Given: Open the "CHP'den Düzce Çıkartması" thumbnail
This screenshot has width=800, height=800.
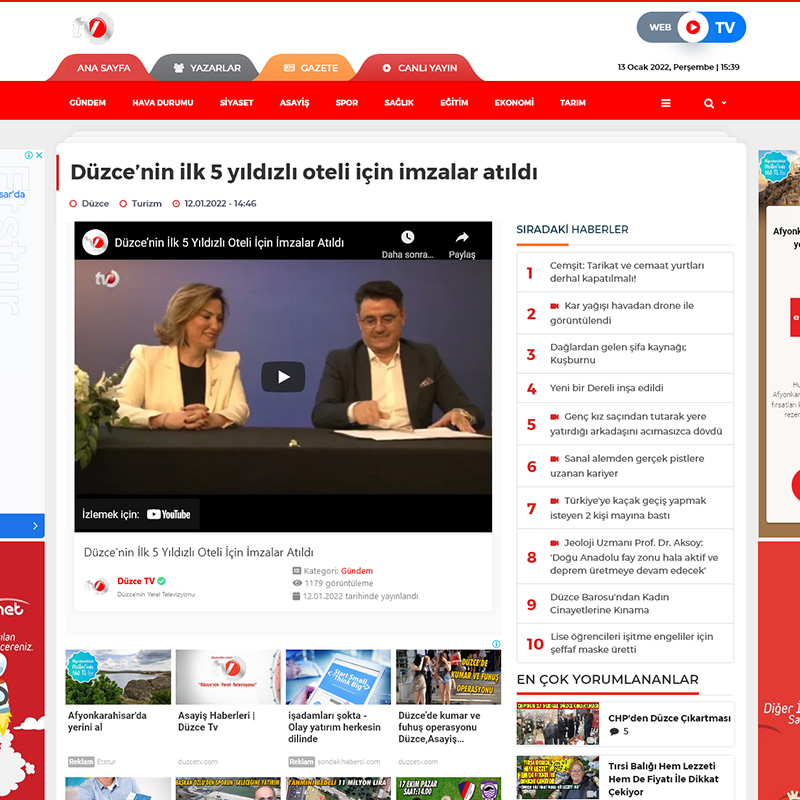Looking at the screenshot, I should point(557,723).
